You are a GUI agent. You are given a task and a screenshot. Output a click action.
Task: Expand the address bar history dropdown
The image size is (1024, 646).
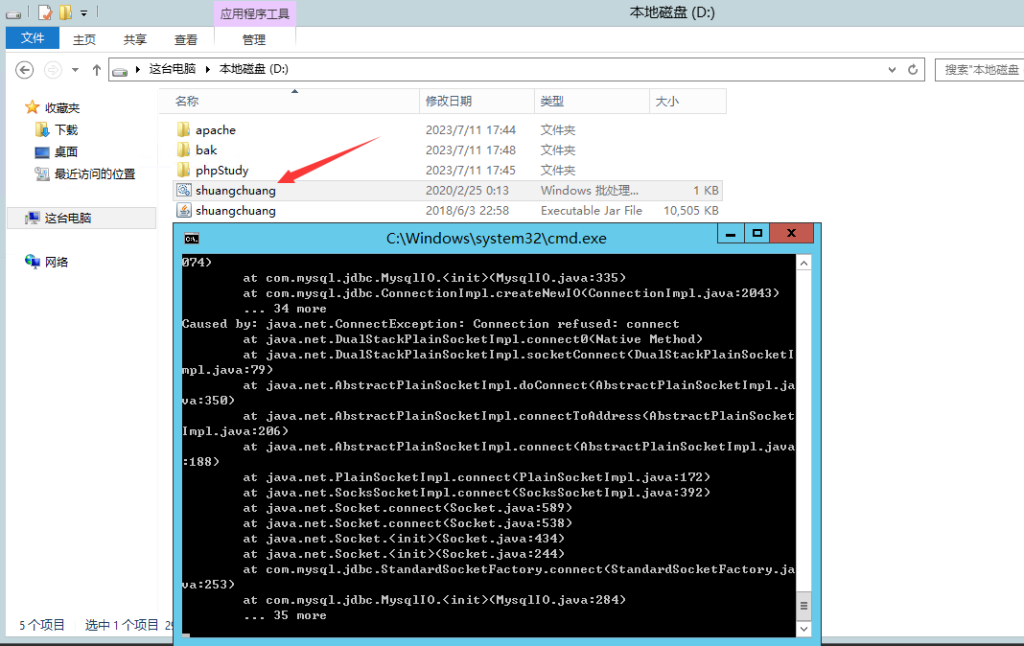click(892, 70)
